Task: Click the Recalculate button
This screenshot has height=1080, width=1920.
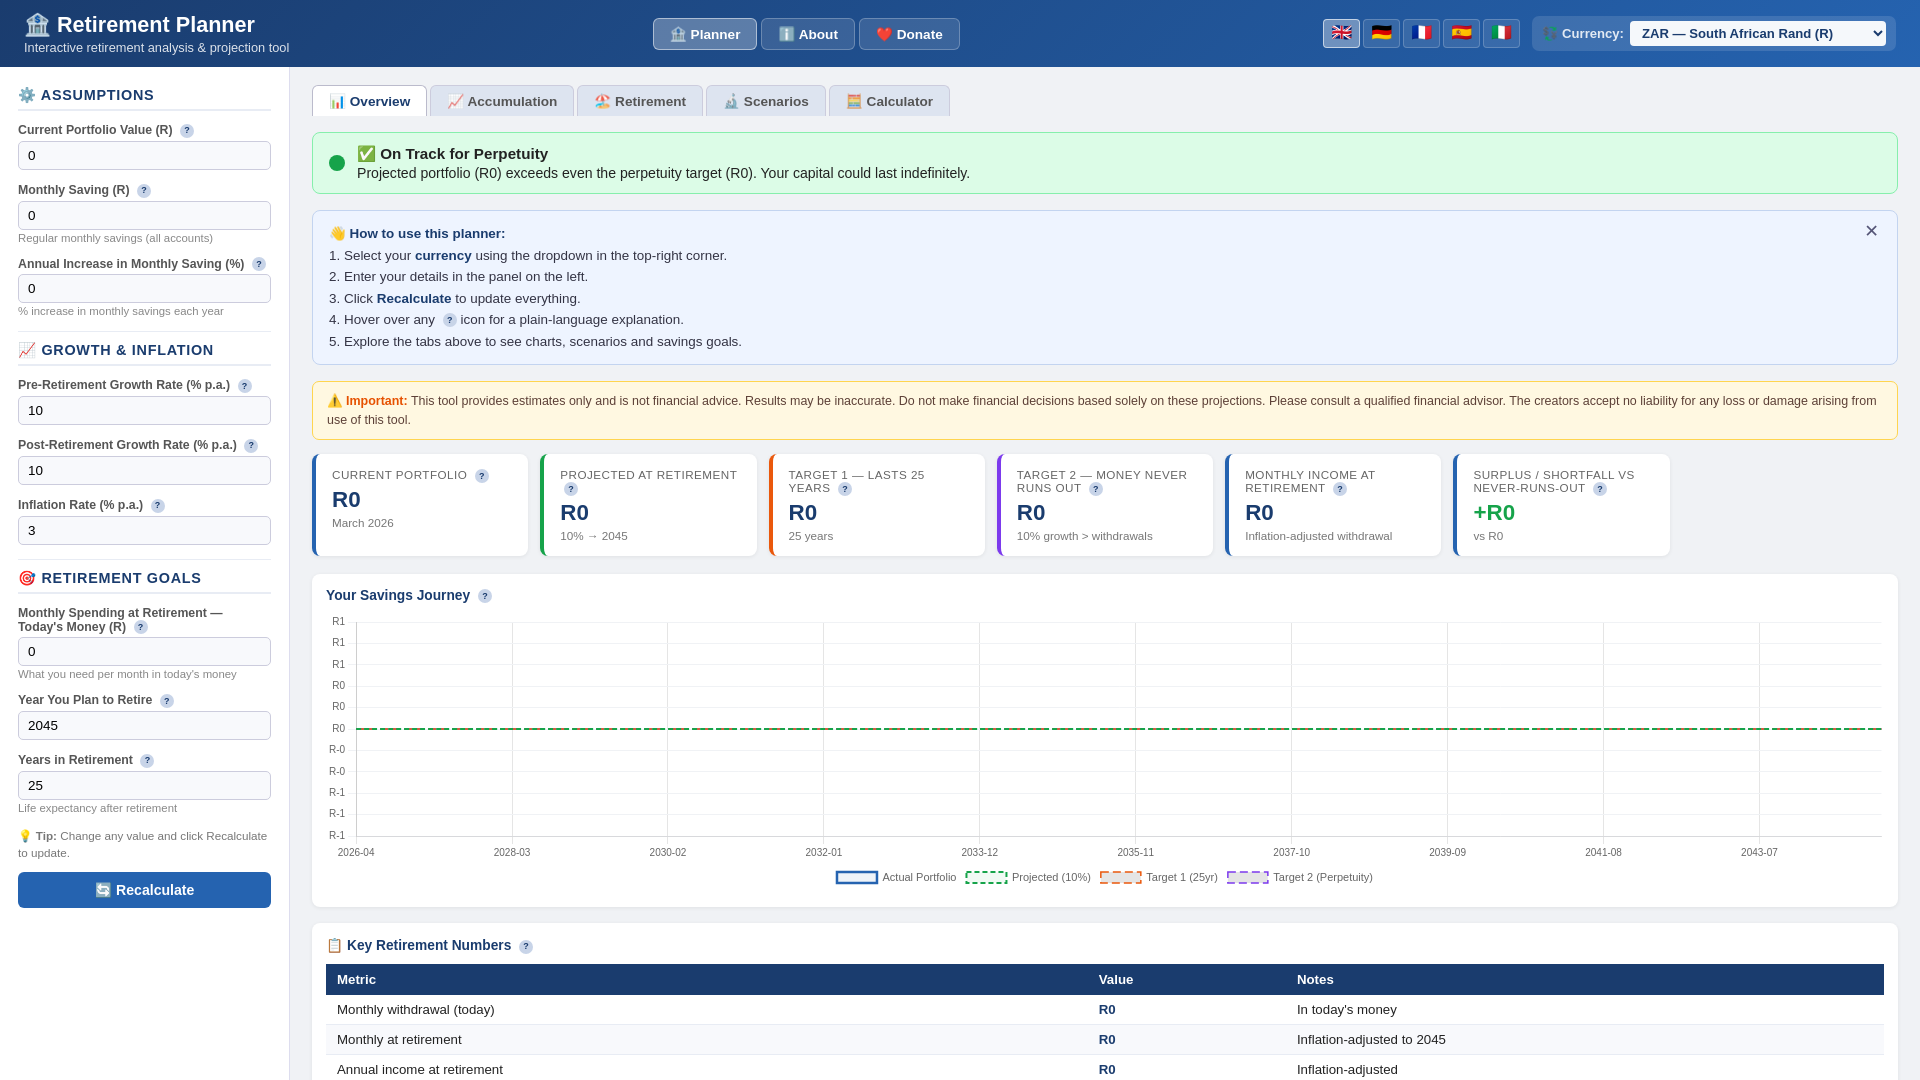Action: tap(144, 890)
